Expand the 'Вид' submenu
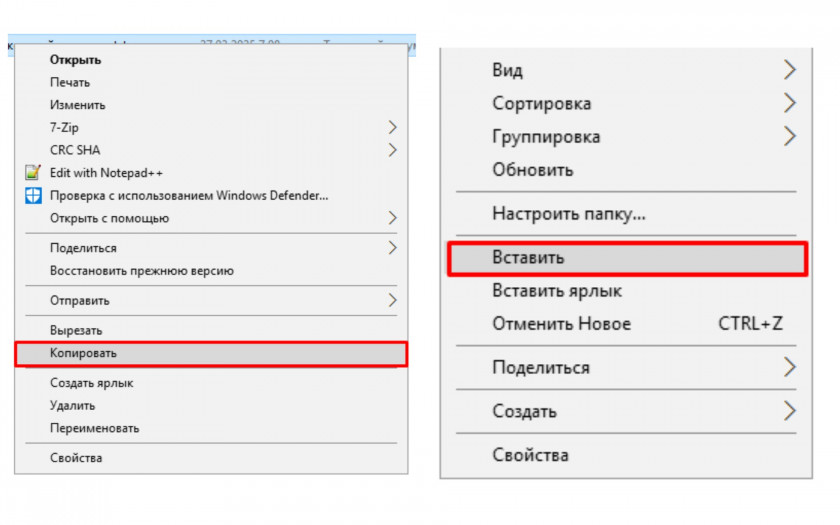The image size is (840, 525). pos(789,70)
